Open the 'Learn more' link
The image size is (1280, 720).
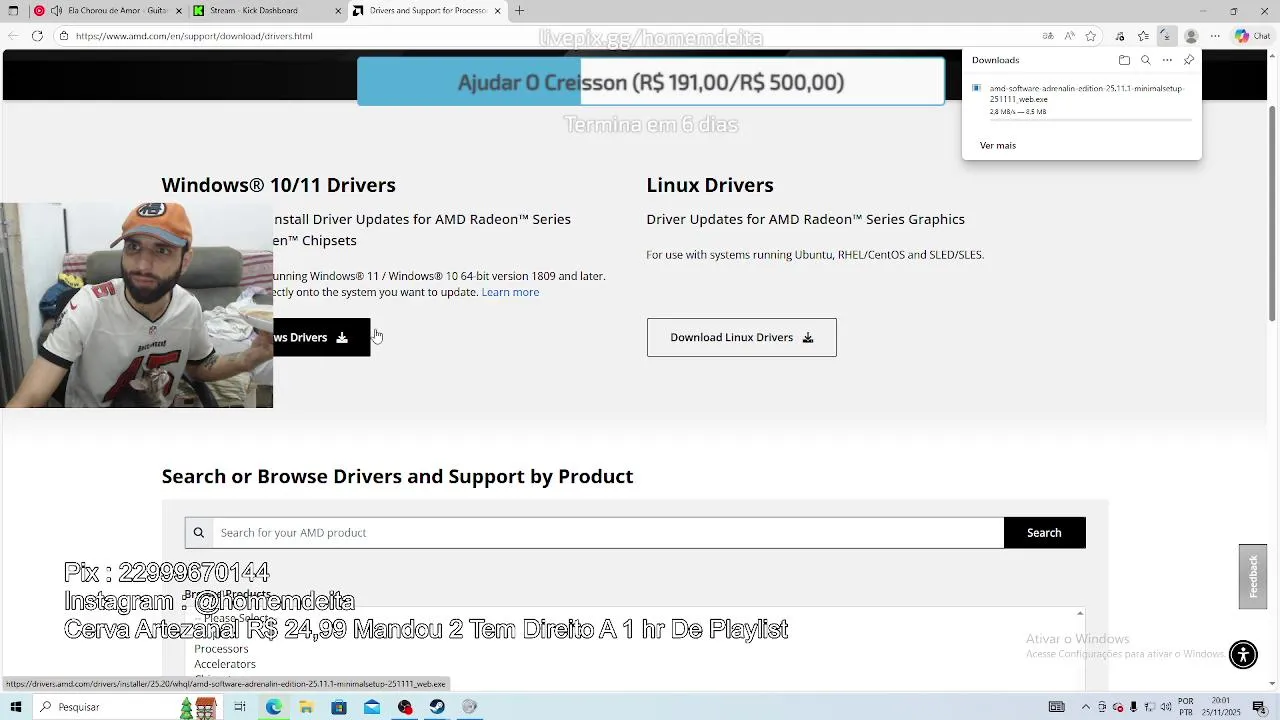(x=510, y=292)
